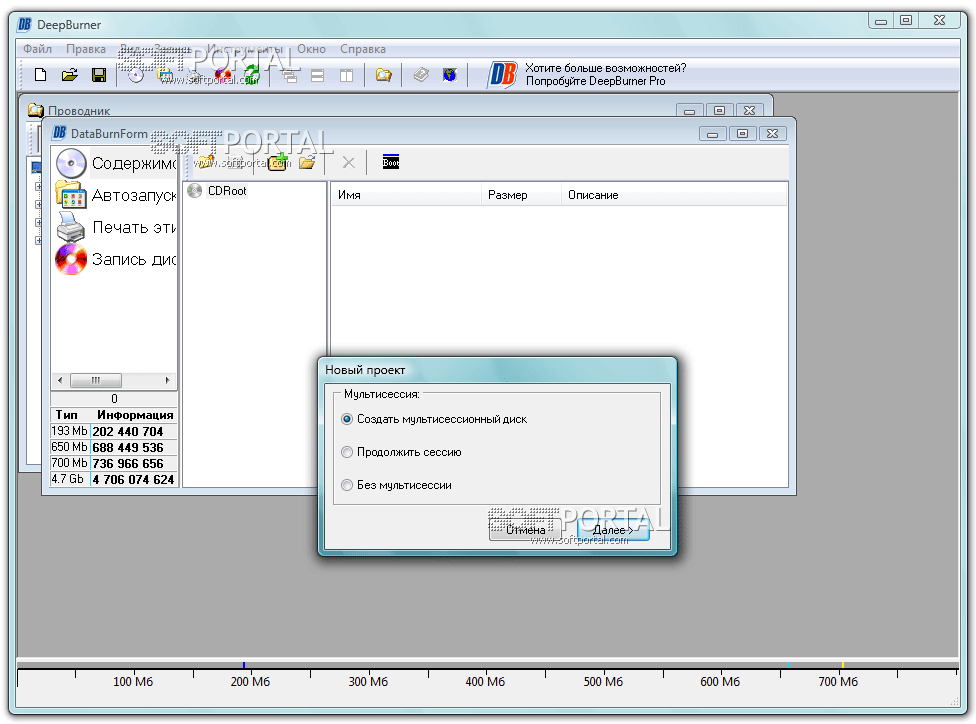Click the yellow marker near 700 Мб on the ruler
This screenshot has width=976, height=724.
(x=842, y=665)
